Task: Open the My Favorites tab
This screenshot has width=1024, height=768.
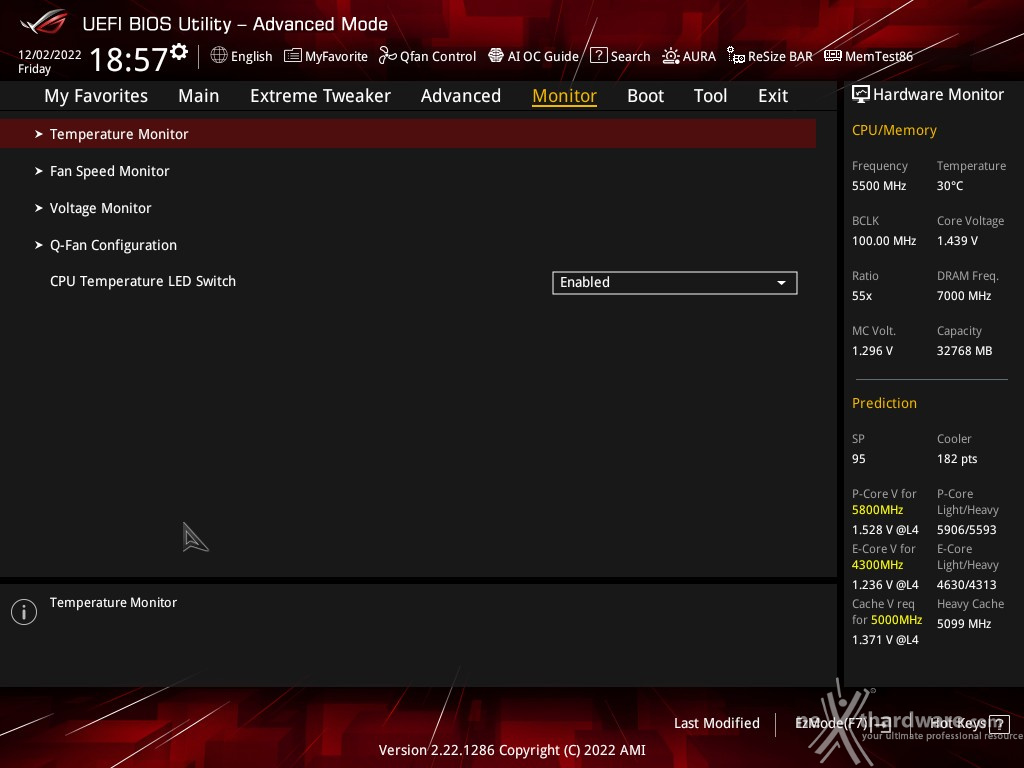Action: [x=96, y=96]
